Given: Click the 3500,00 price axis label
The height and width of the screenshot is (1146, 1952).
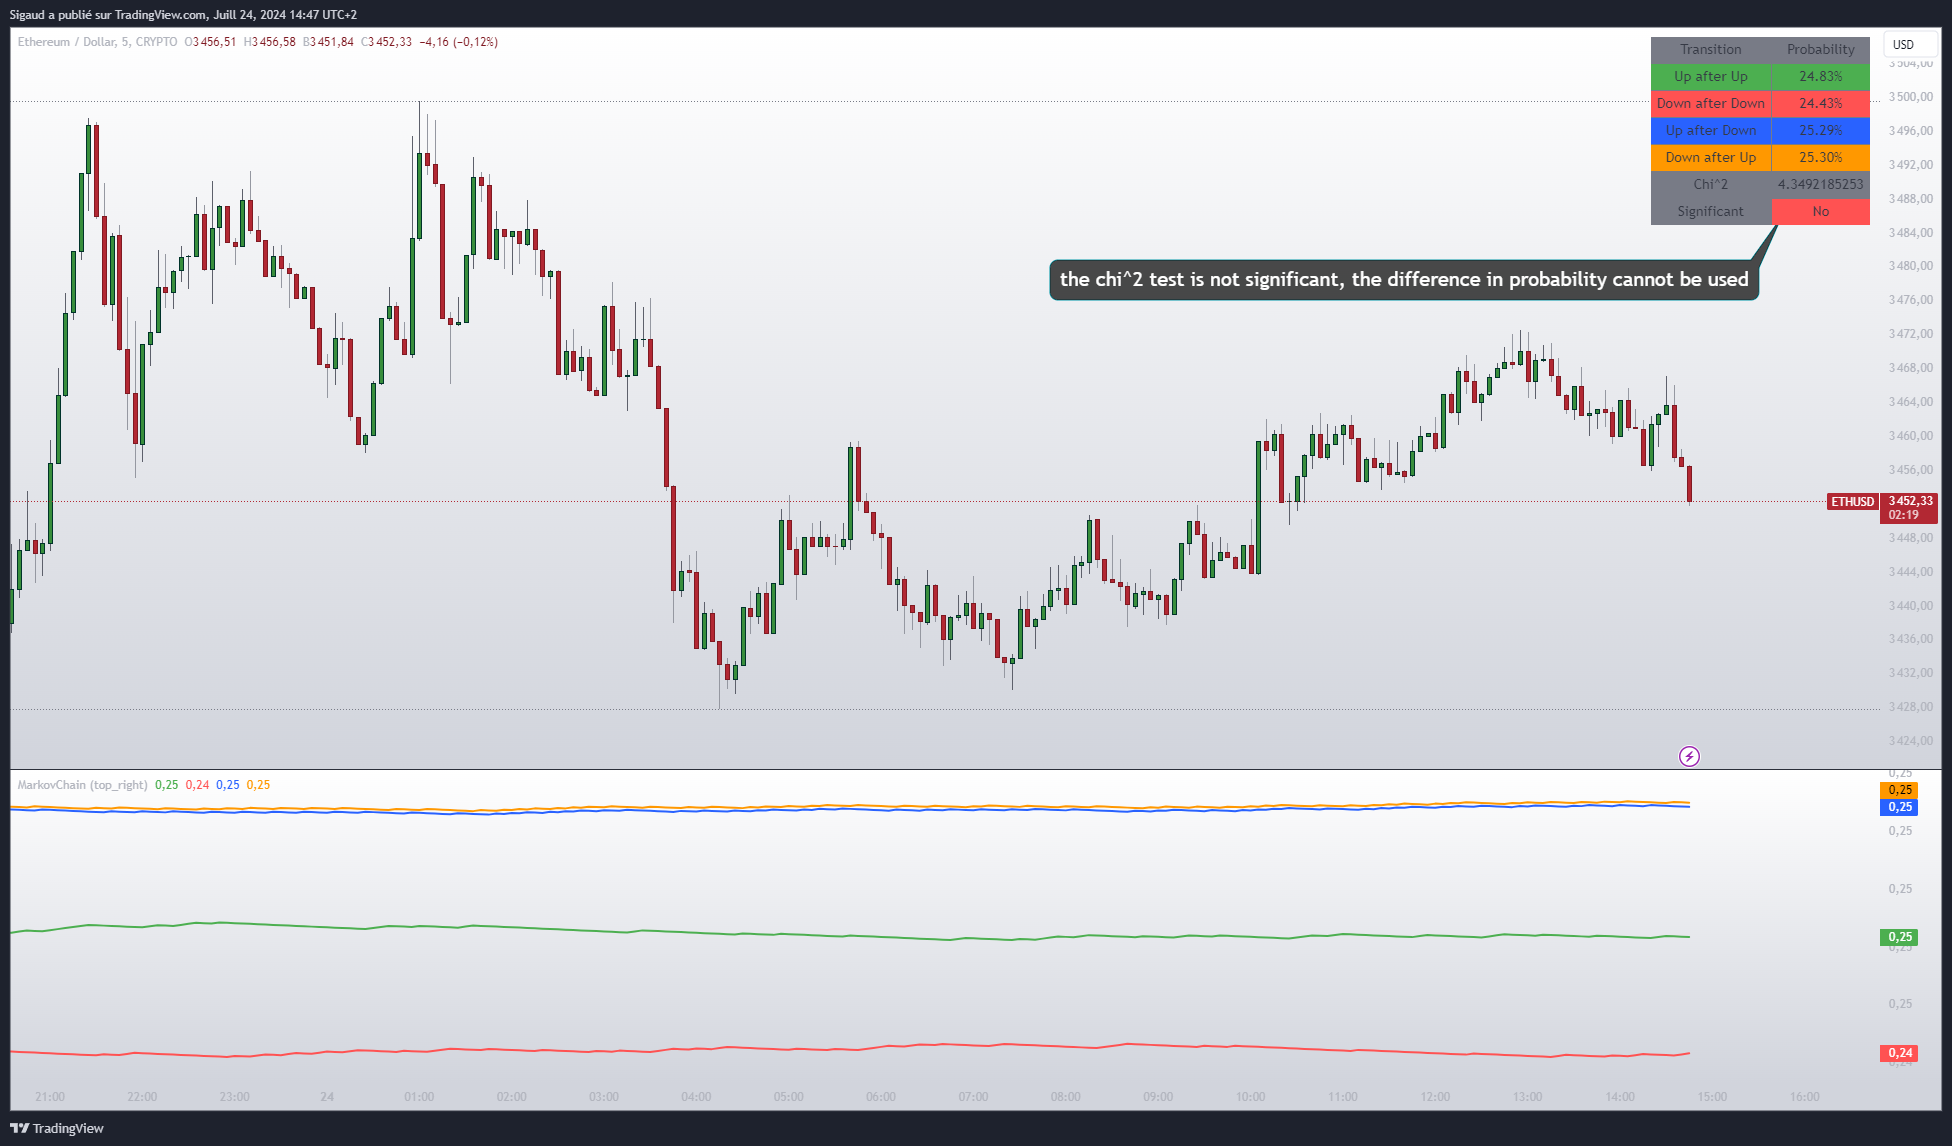Looking at the screenshot, I should click(x=1910, y=97).
